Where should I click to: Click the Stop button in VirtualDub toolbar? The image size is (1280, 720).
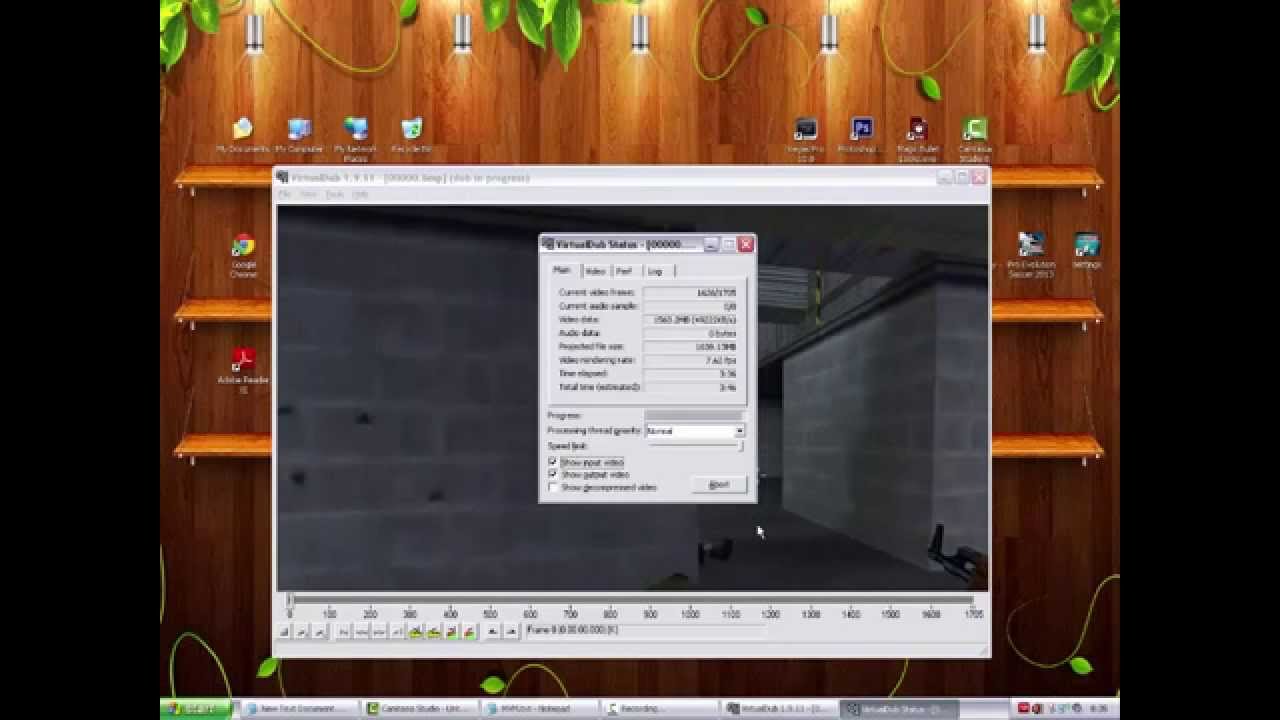tap(283, 632)
